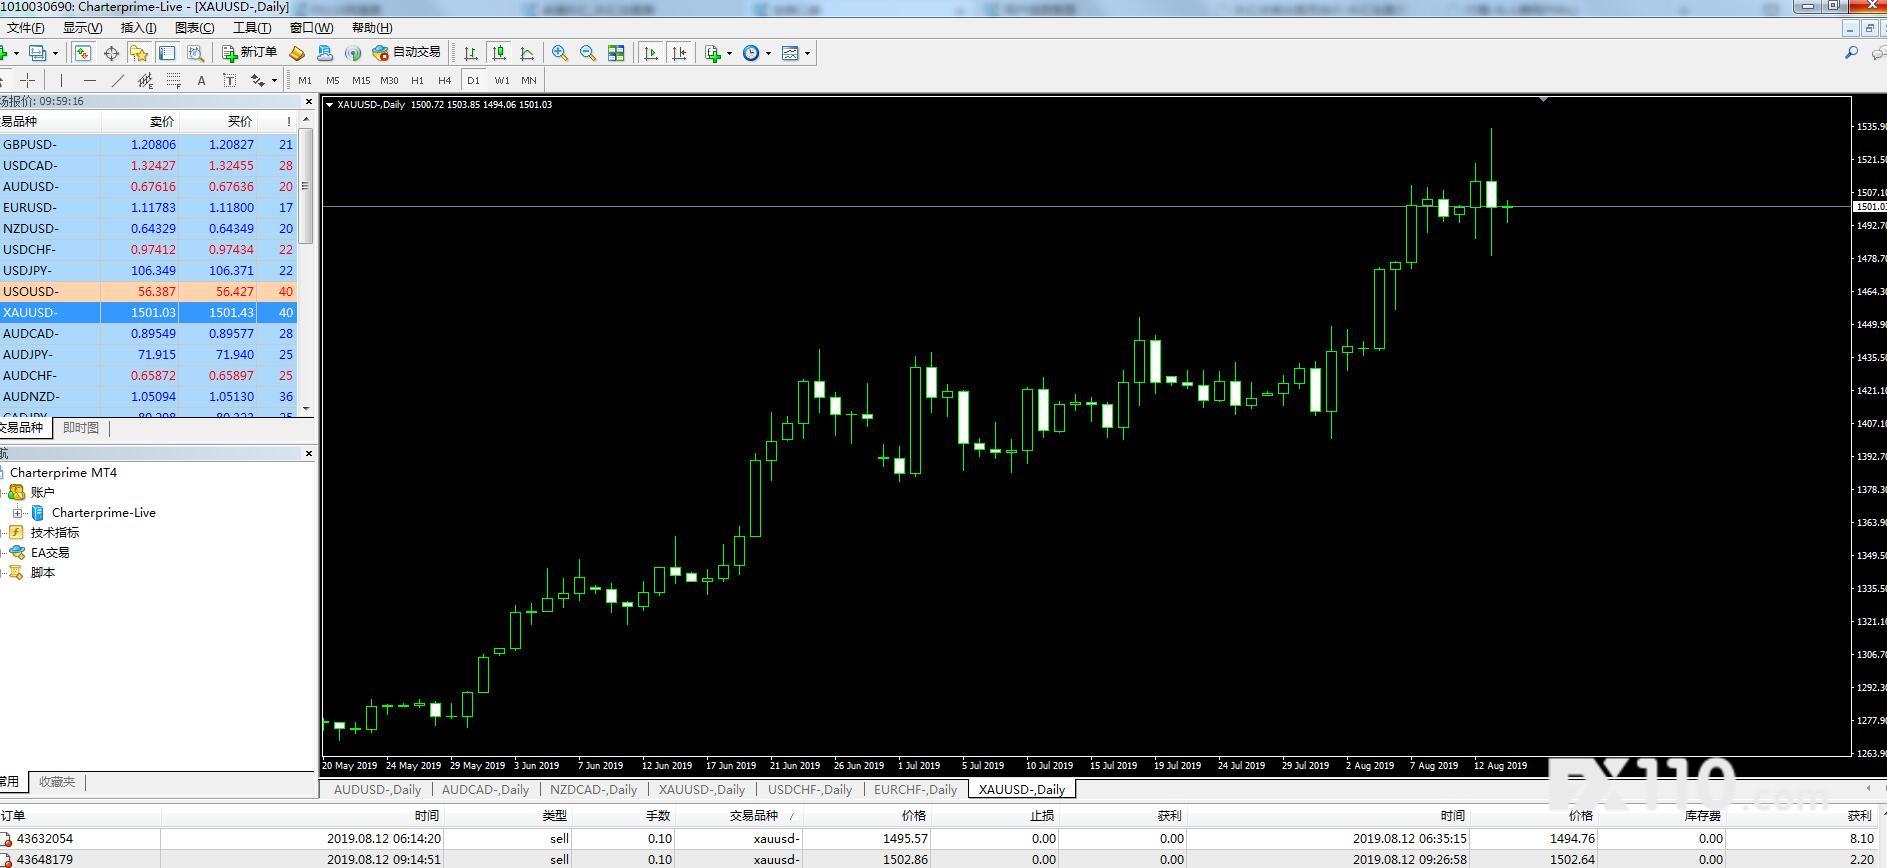Close the Market Watch panel
Image resolution: width=1887 pixels, height=868 pixels.
point(308,102)
